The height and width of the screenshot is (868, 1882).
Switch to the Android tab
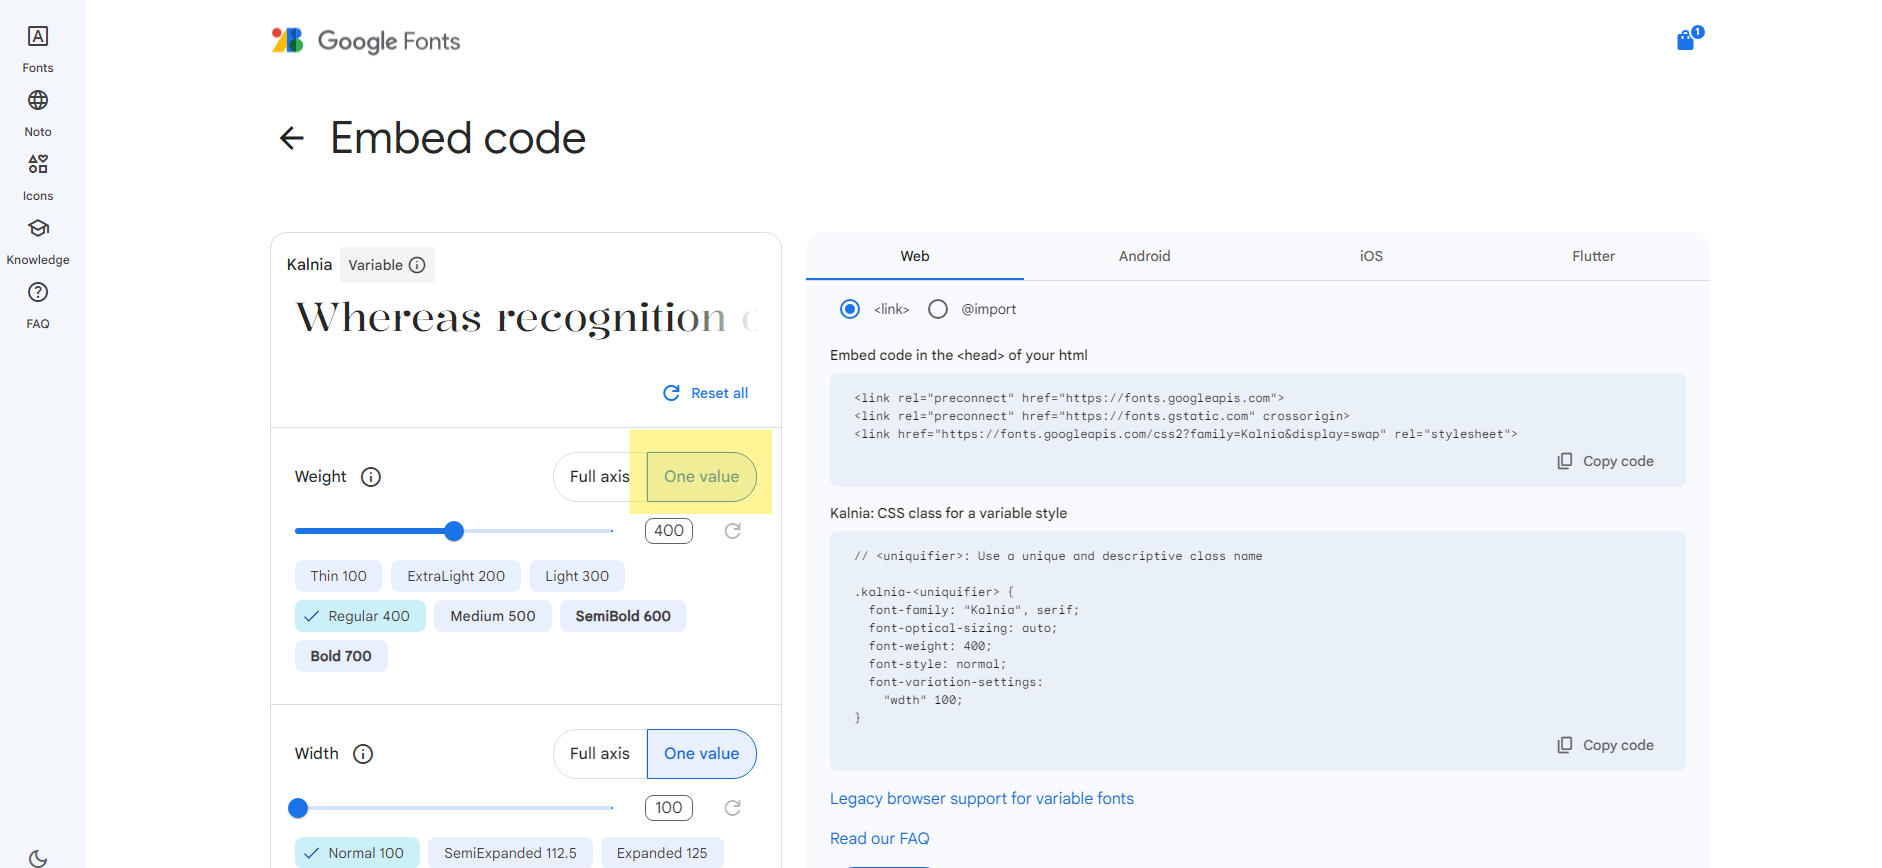[1145, 256]
